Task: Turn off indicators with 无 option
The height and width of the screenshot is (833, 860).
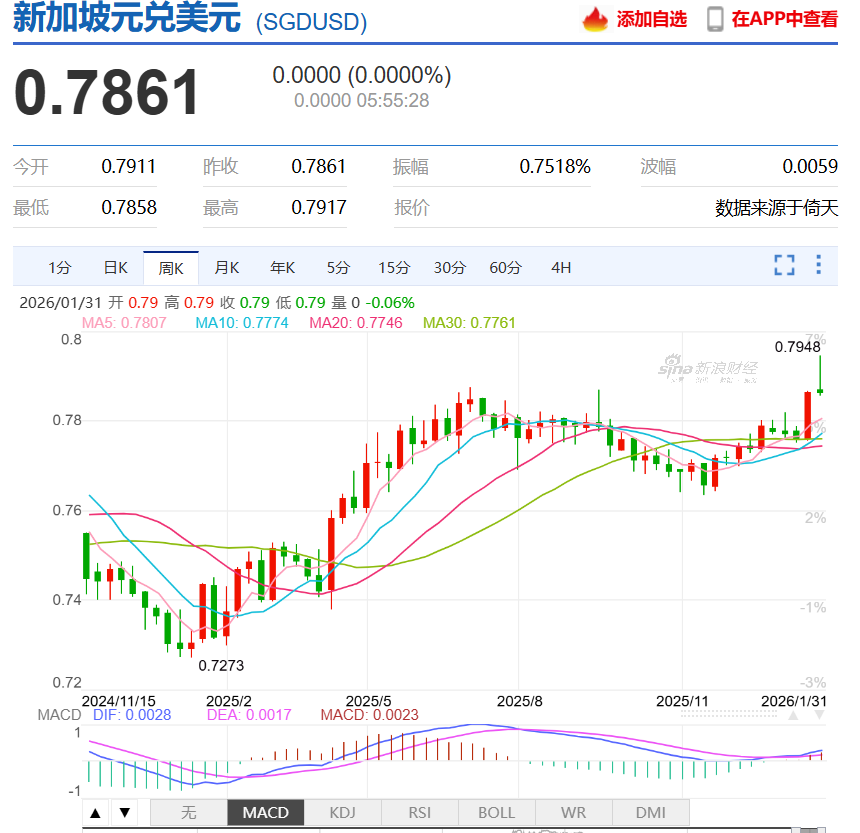Action: [x=189, y=812]
